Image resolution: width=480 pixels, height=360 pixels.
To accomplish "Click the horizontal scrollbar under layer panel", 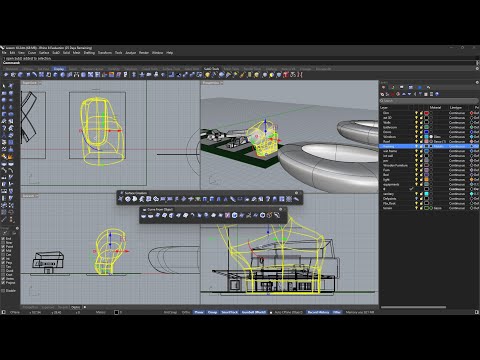I will [x=413, y=307].
